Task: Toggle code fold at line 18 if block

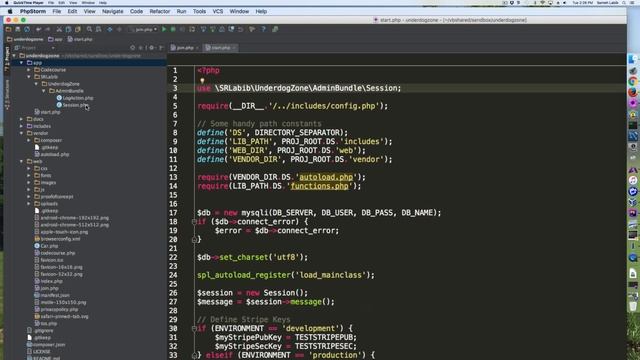Action: tap(194, 222)
